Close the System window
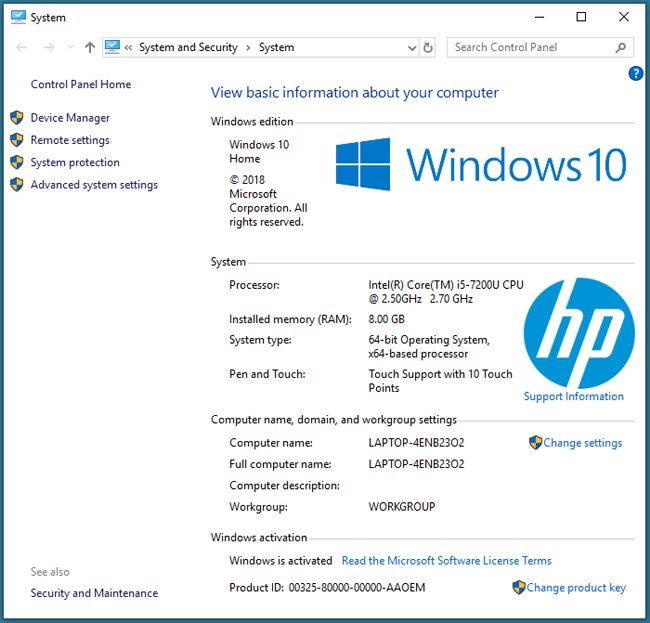Screen dimensions: 650x623 623,17
